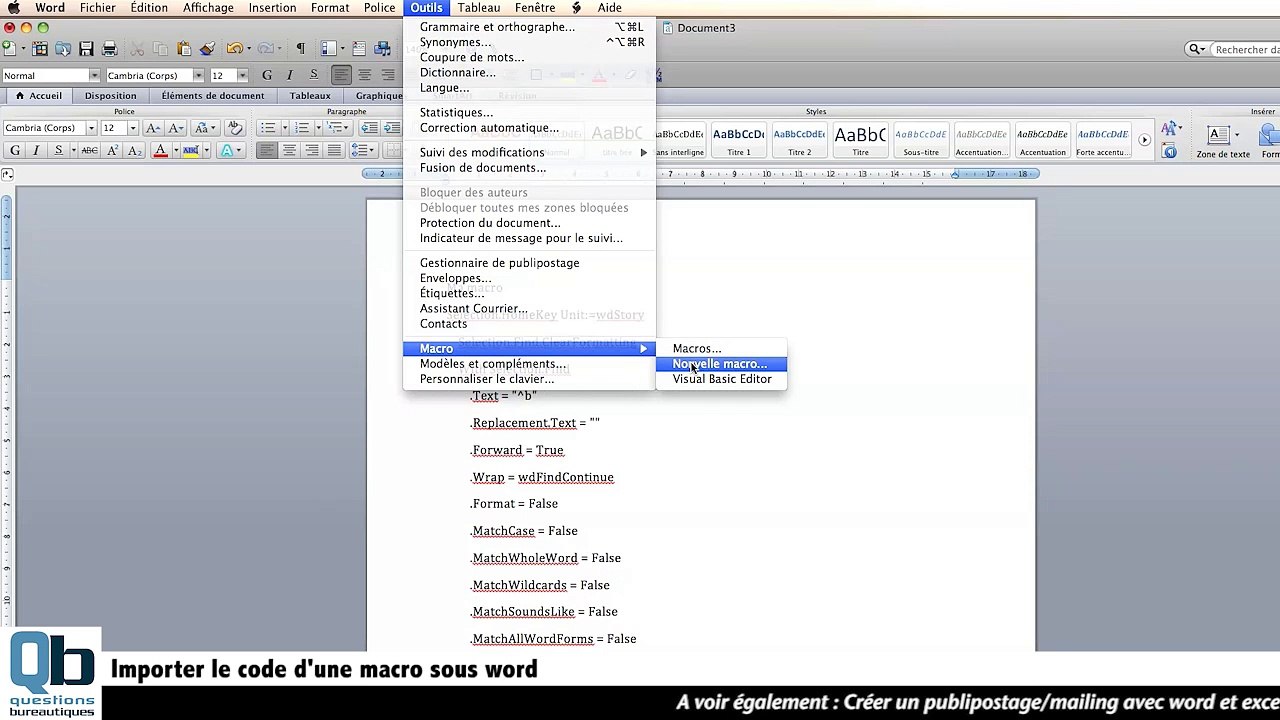Apply the Sans interligne style
1280x720 pixels.
680,141
